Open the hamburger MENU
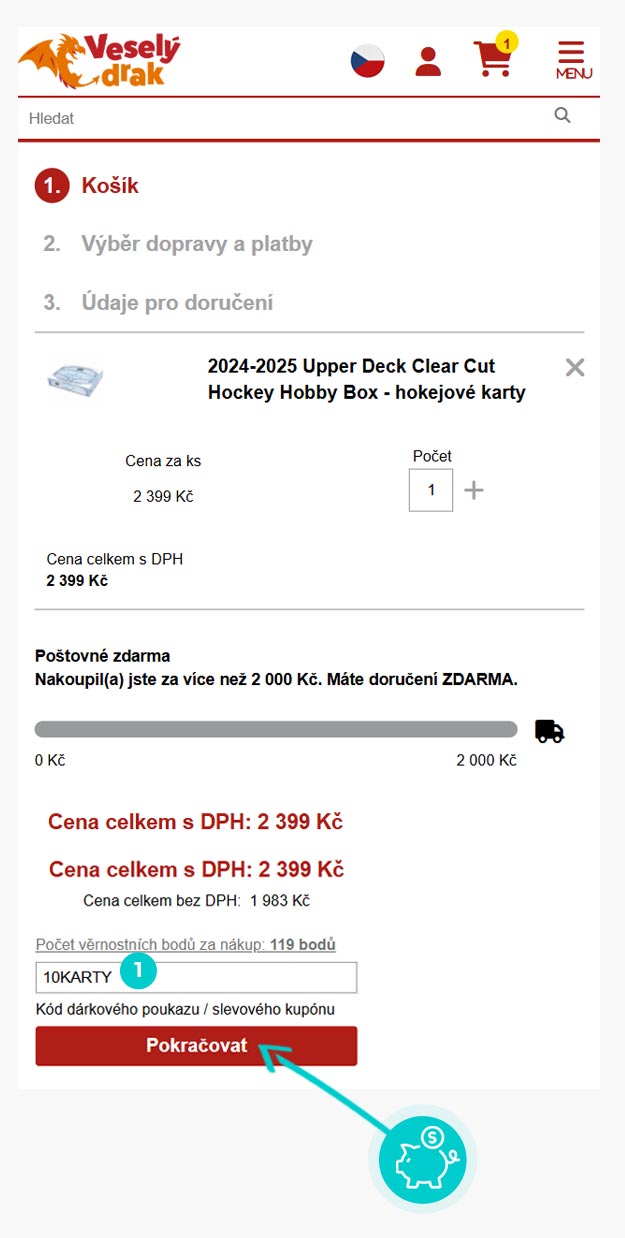The width and height of the screenshot is (625, 1238). tap(573, 60)
